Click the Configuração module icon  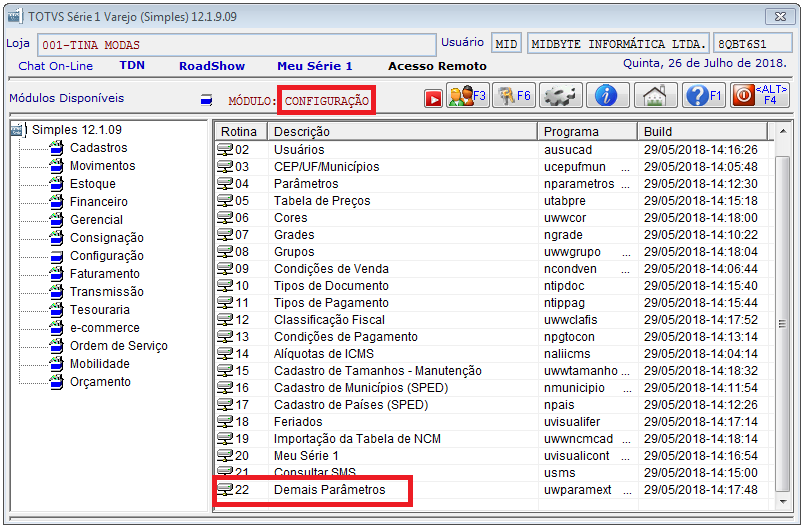(57, 256)
